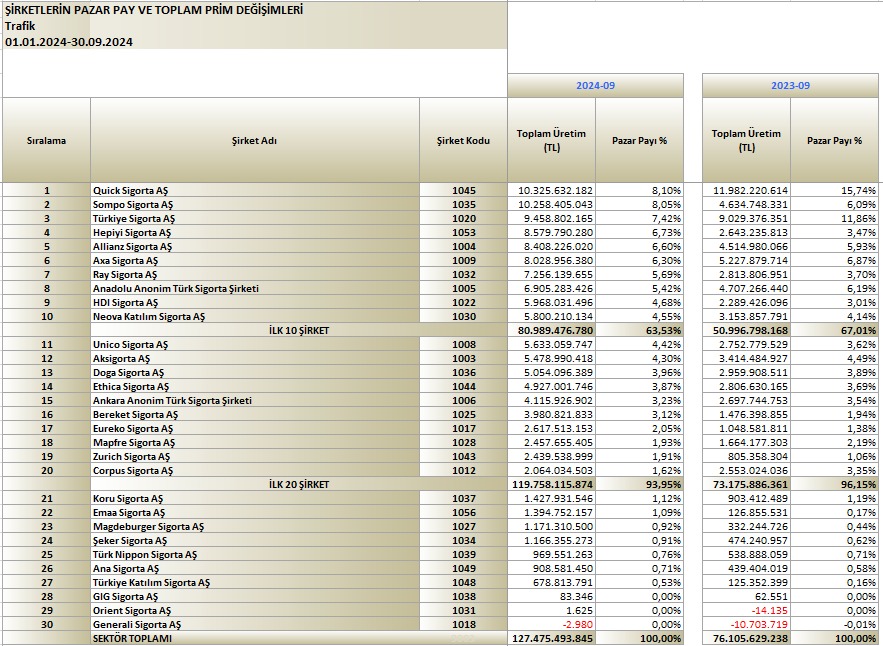Select the value 50.996.798.168 subtotal

(747, 331)
